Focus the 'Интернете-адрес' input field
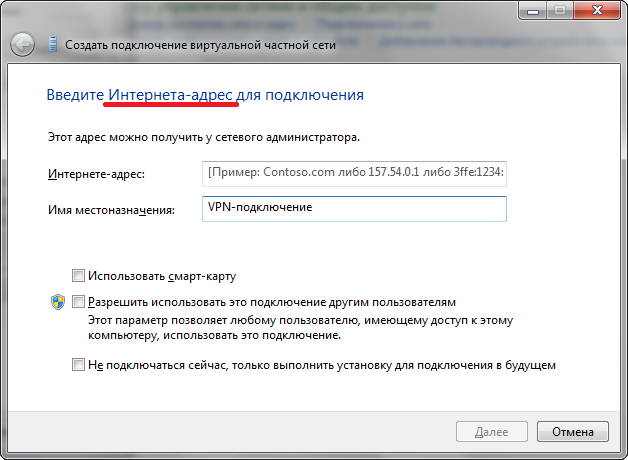The height and width of the screenshot is (460, 628). pyautogui.click(x=354, y=173)
